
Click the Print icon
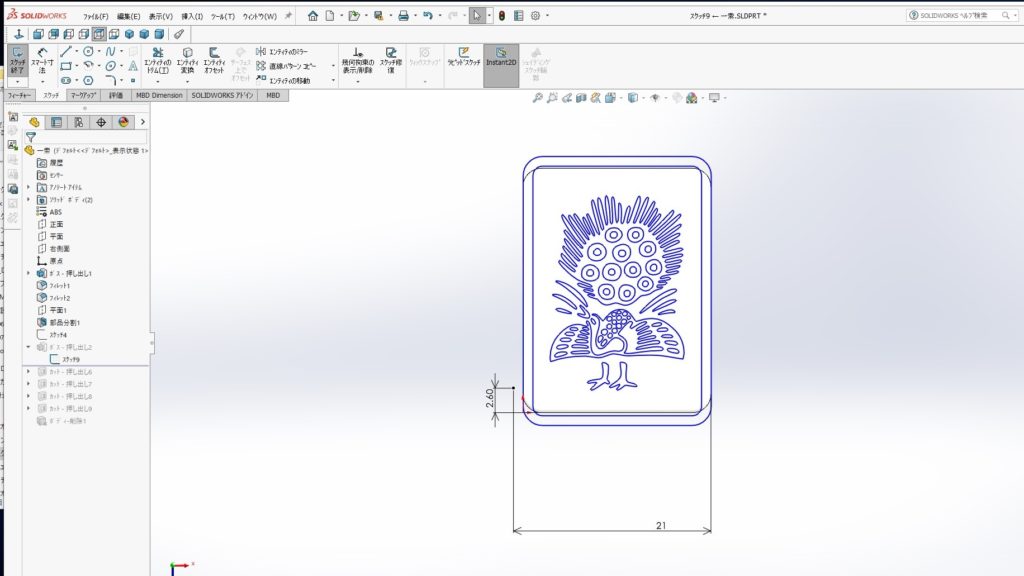tap(403, 16)
